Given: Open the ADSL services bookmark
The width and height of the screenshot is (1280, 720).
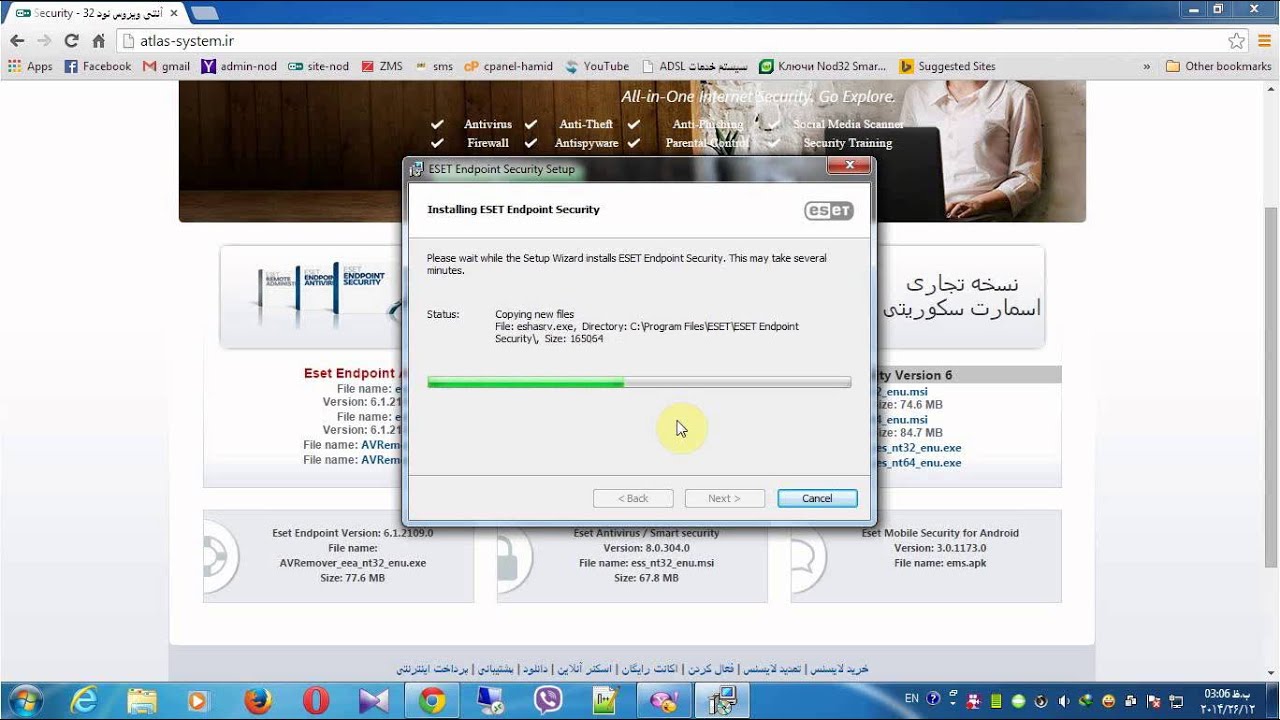Looking at the screenshot, I should click(695, 66).
